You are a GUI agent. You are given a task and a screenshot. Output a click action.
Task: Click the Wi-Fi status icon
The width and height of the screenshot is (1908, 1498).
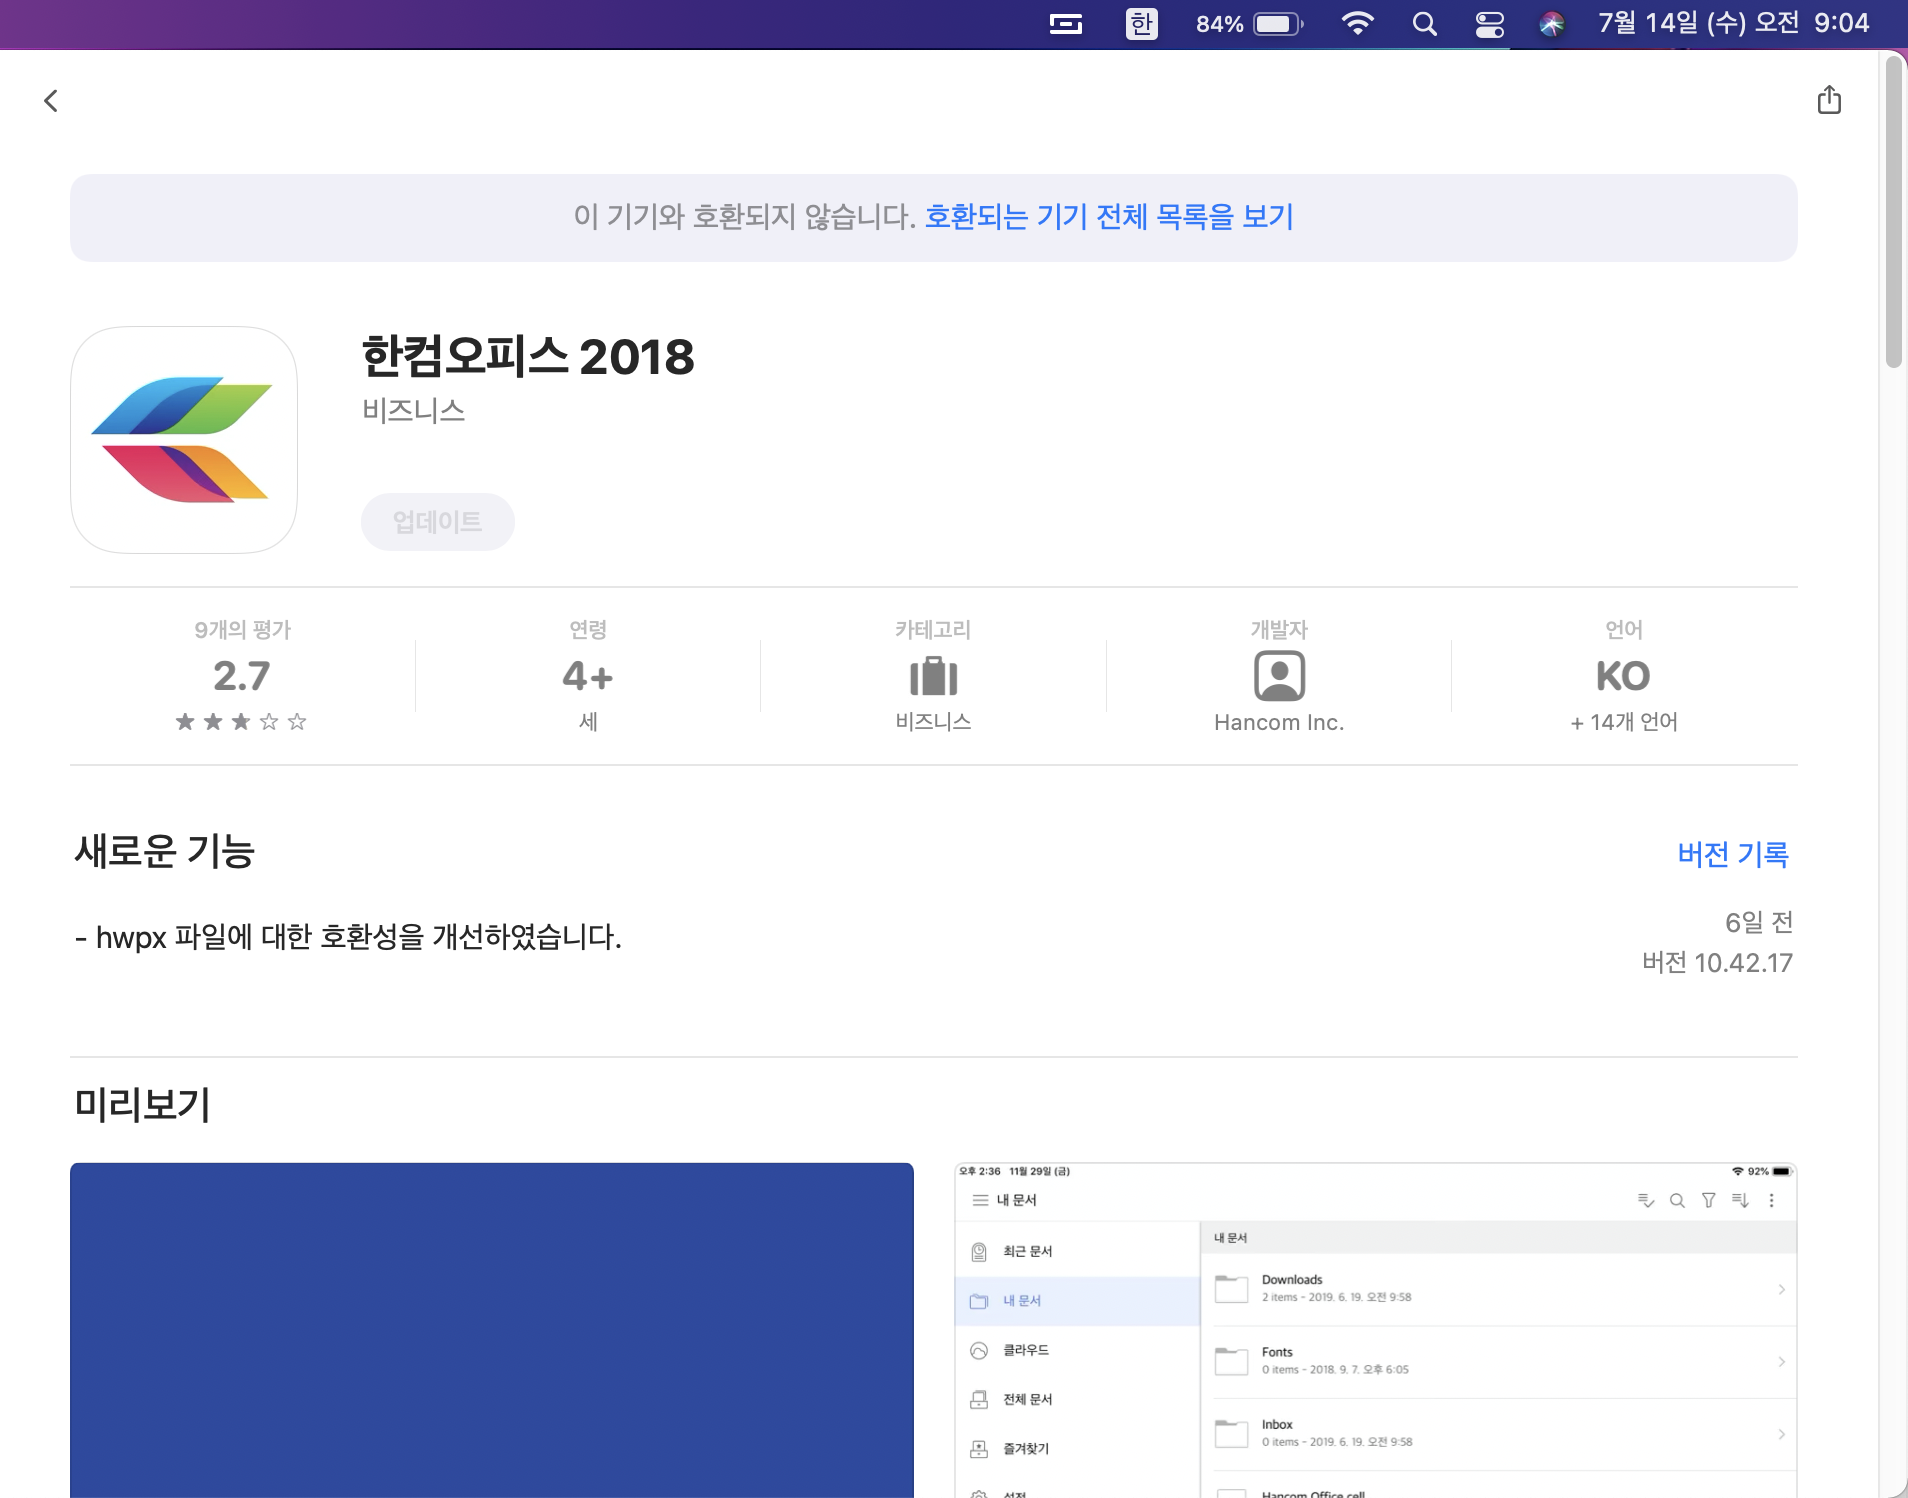coord(1357,24)
